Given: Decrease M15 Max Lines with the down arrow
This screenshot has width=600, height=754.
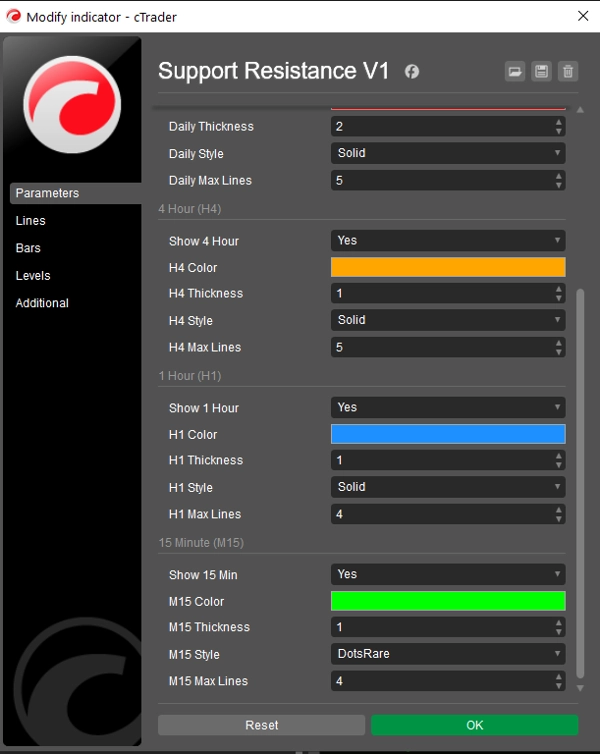Looking at the screenshot, I should (x=558, y=686).
